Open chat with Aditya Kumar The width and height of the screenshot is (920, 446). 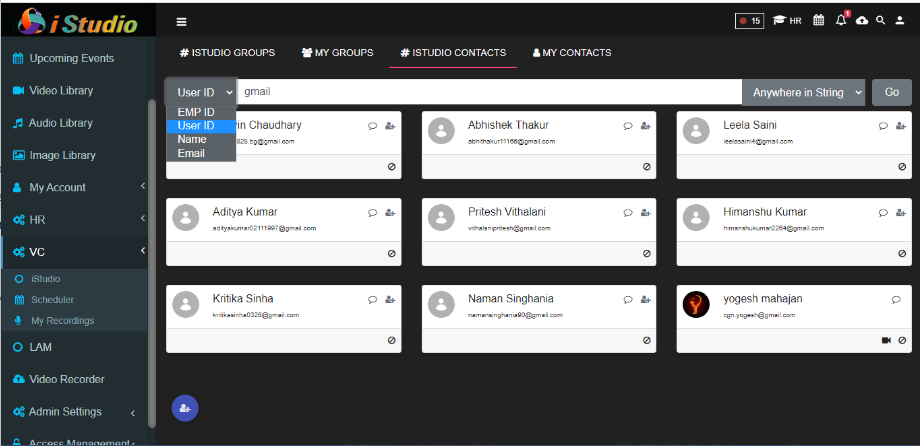(373, 212)
